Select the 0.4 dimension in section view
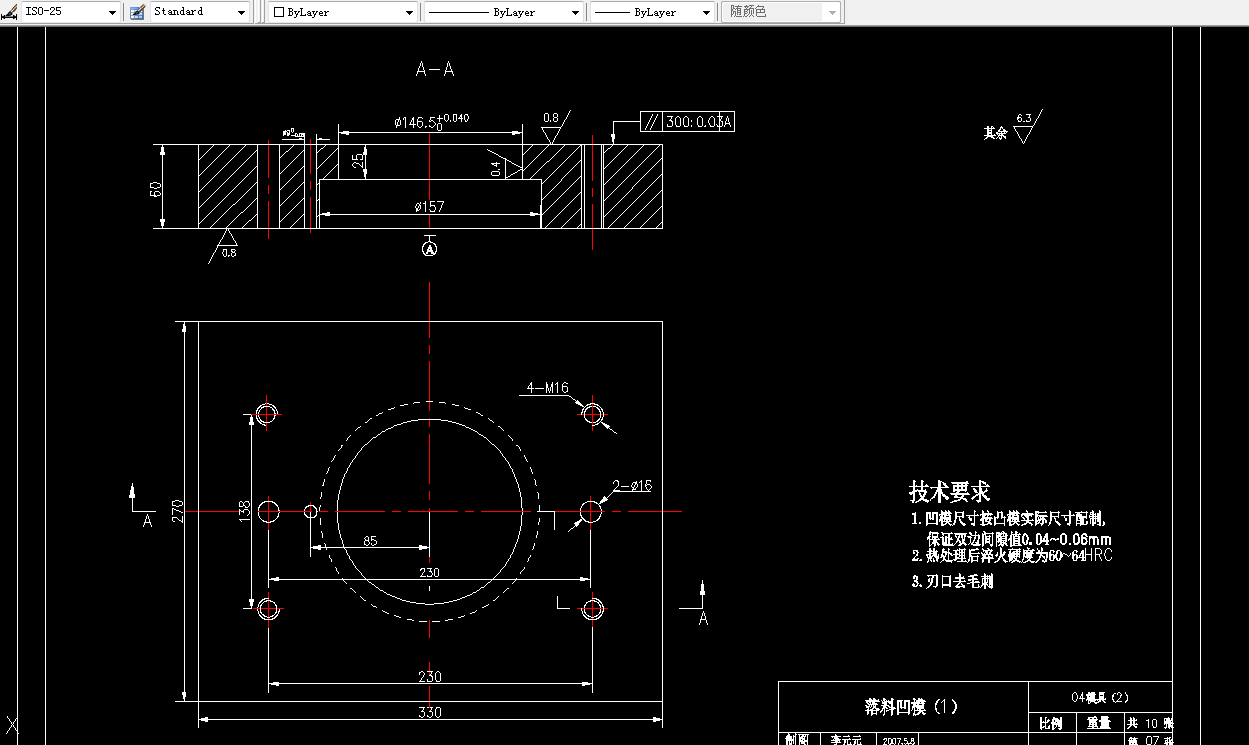This screenshot has height=745, width=1249. (496, 168)
